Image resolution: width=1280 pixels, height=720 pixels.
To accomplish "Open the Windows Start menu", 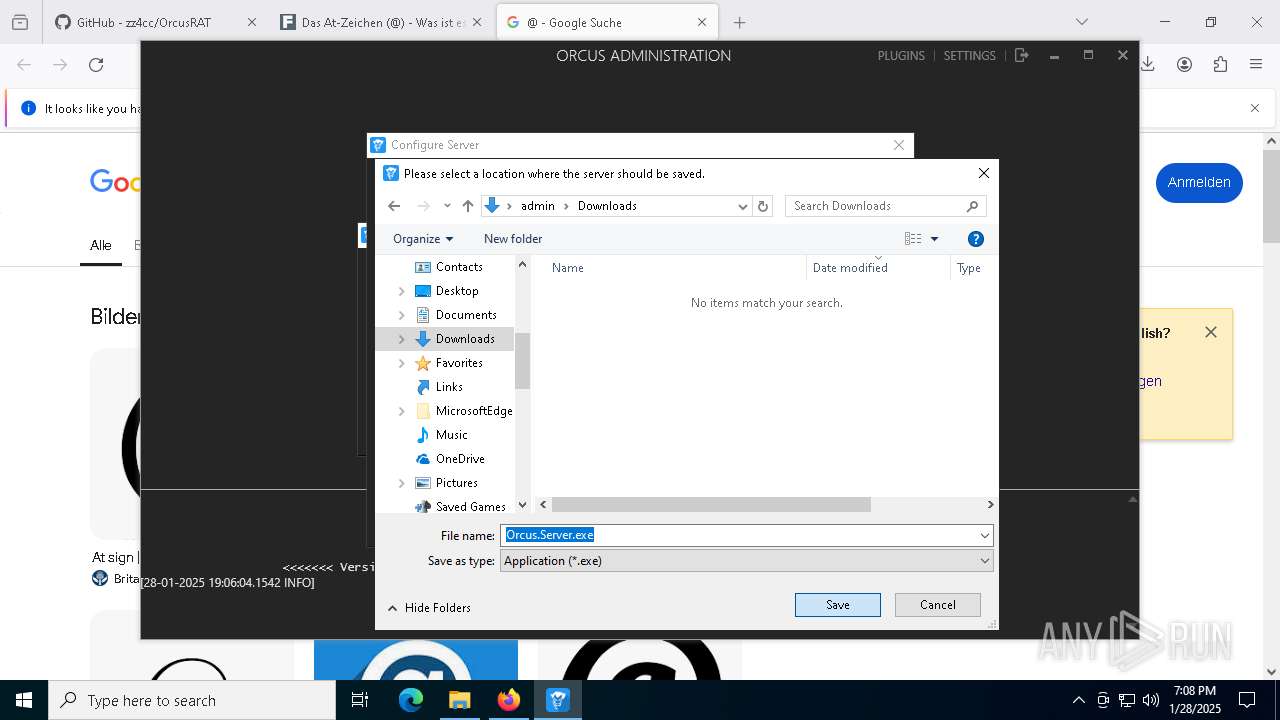I will (x=24, y=700).
